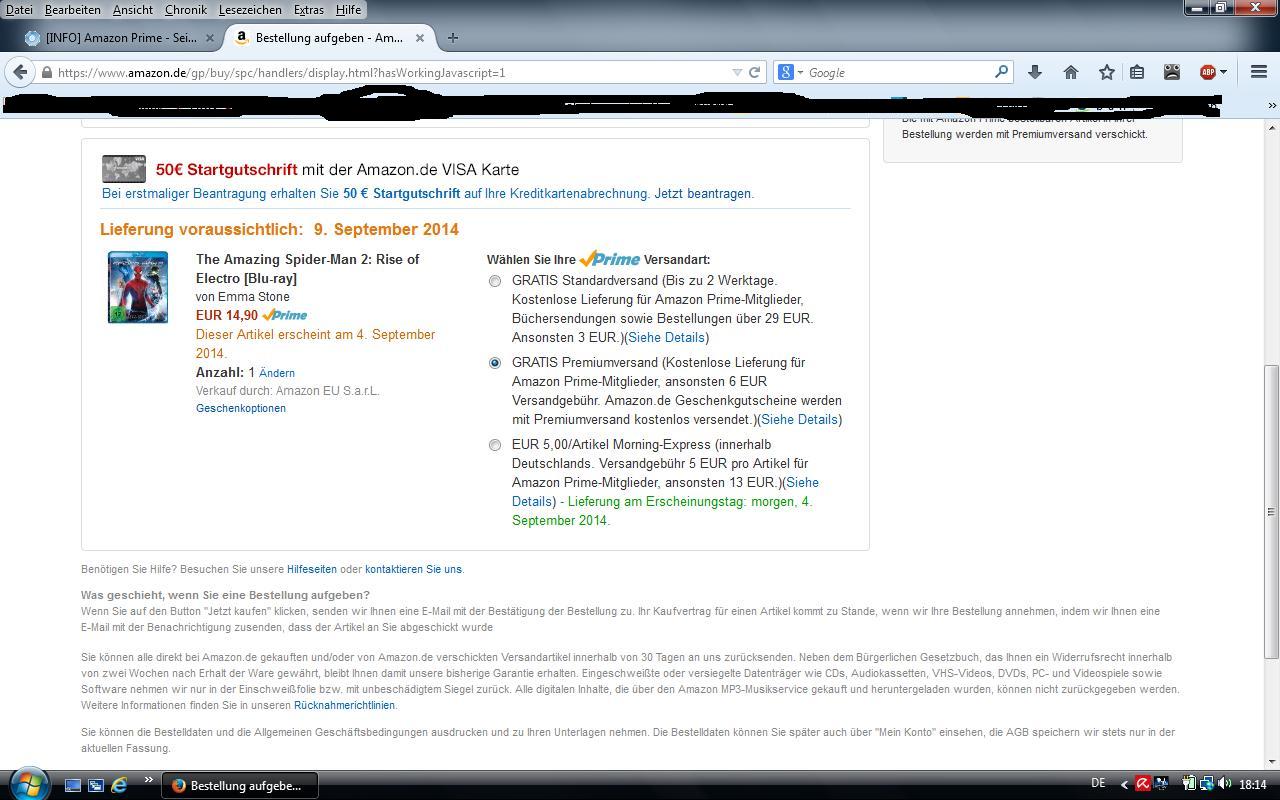Open the Geschenkoptionen link

click(x=241, y=408)
